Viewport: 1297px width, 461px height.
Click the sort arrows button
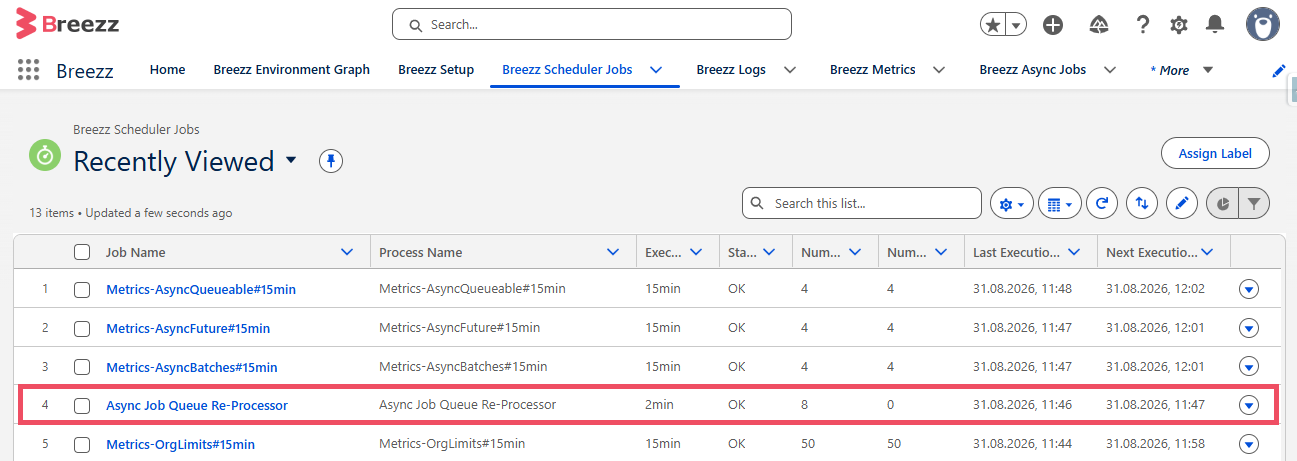1142,204
